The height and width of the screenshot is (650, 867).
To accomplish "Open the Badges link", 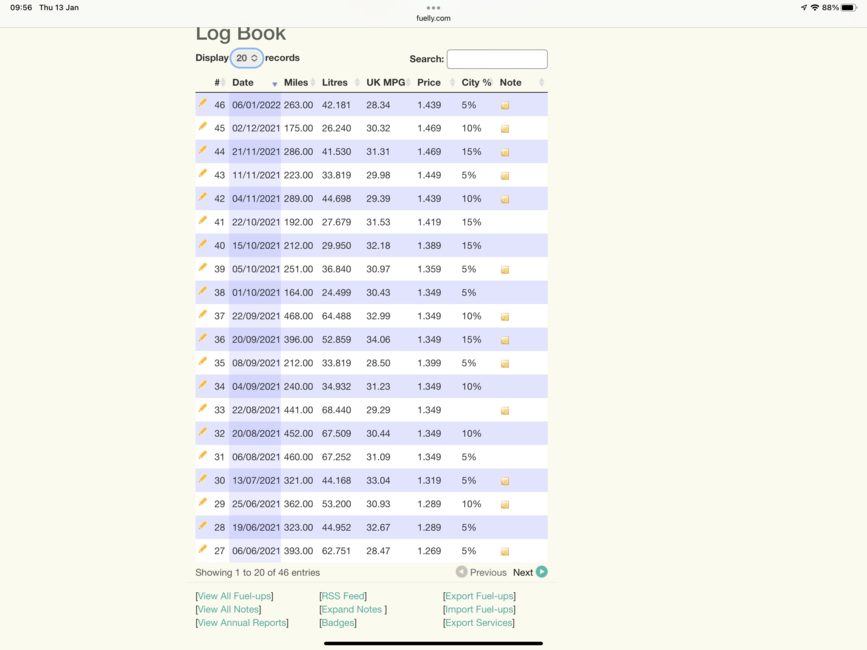I will pyautogui.click(x=338, y=622).
